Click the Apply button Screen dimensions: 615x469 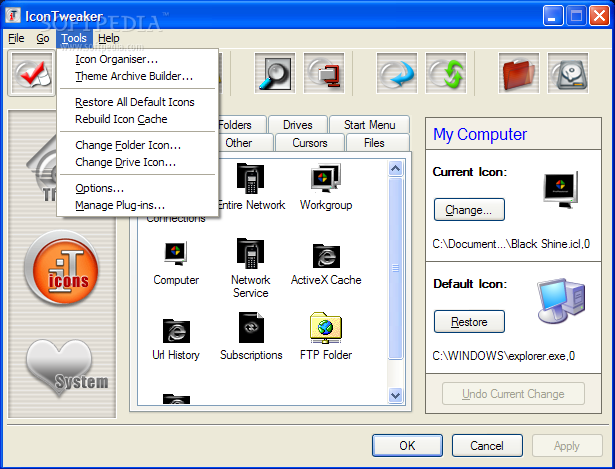(567, 445)
